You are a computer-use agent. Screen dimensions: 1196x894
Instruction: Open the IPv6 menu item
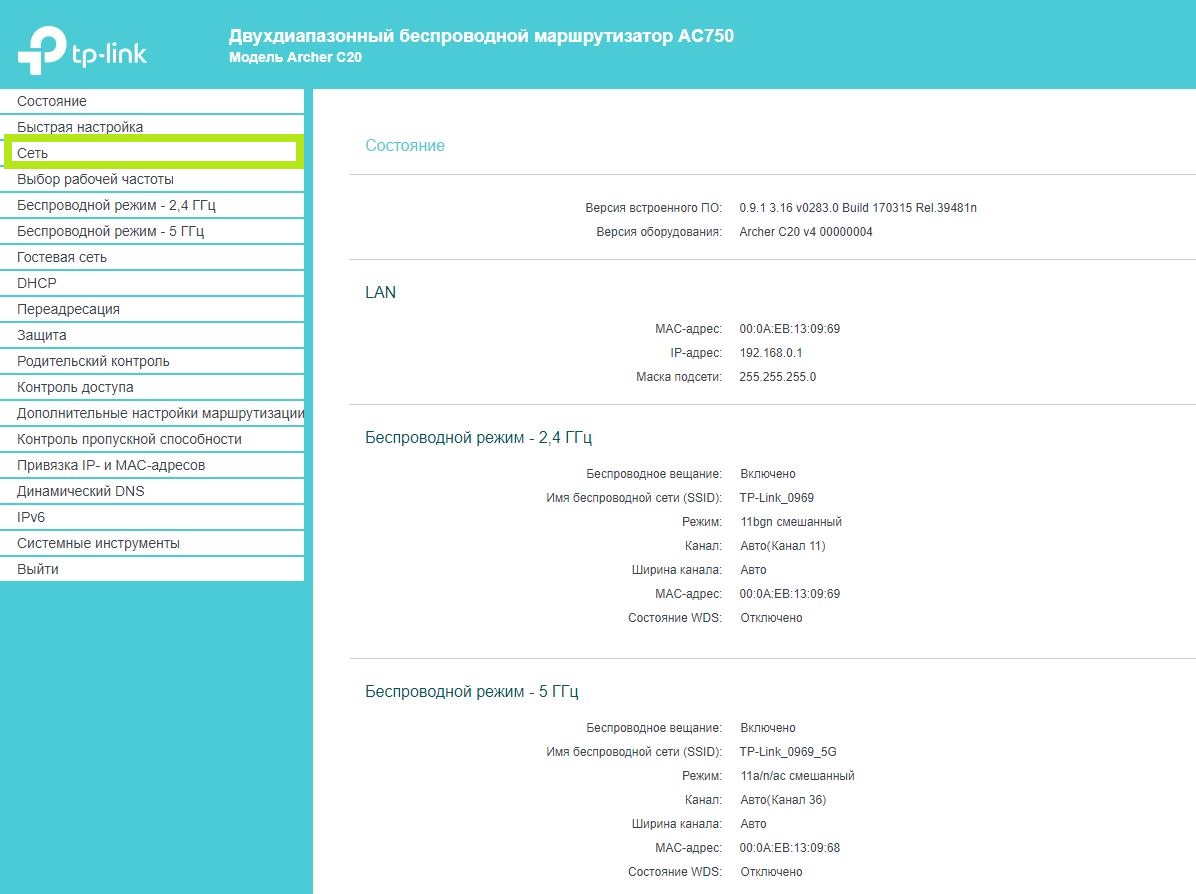[31, 517]
